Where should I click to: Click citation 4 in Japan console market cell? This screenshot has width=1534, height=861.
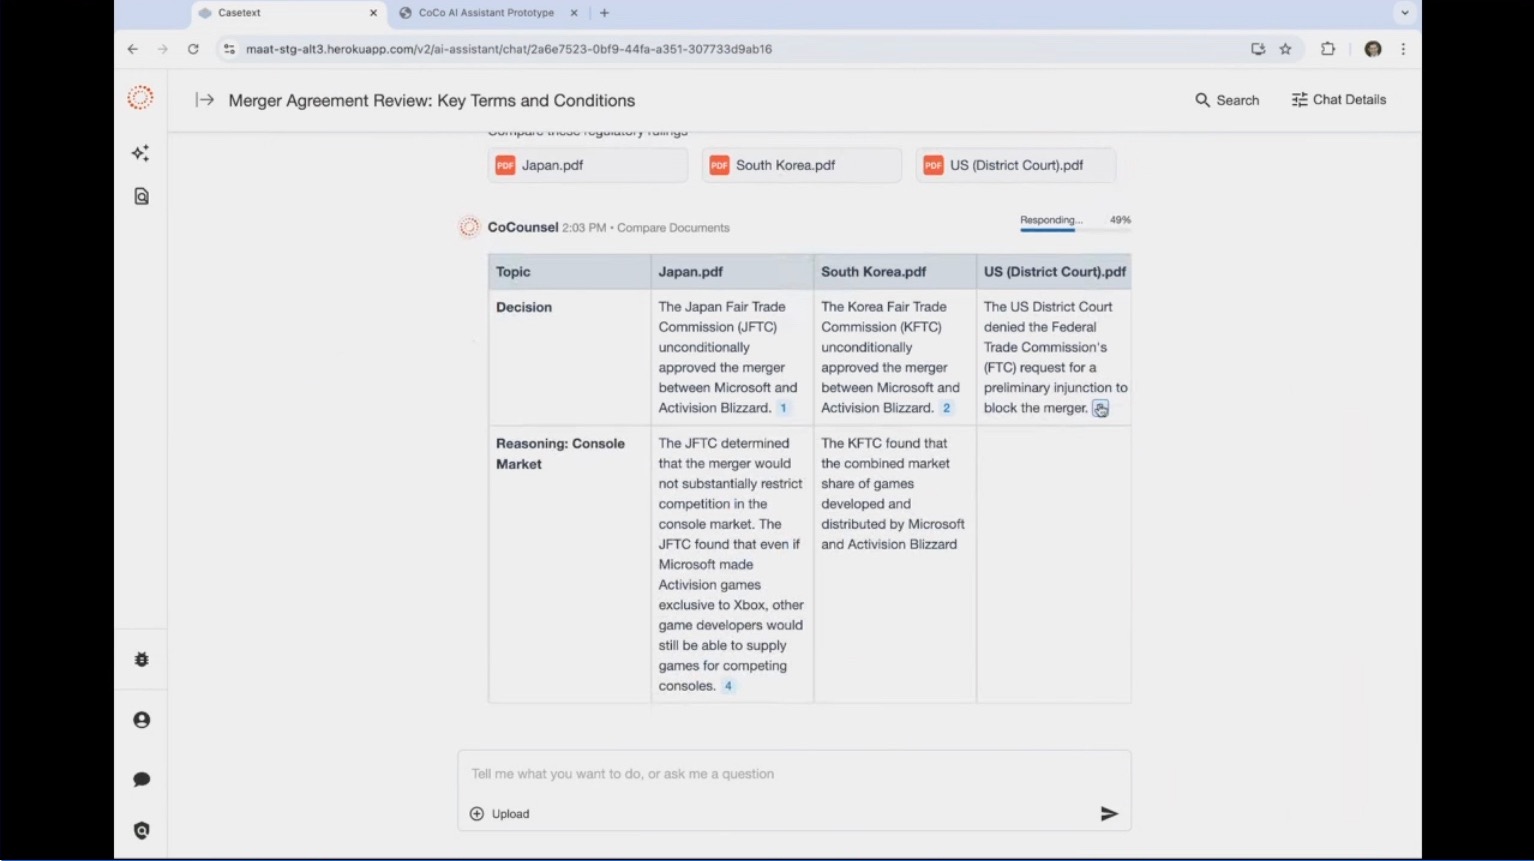(728, 686)
